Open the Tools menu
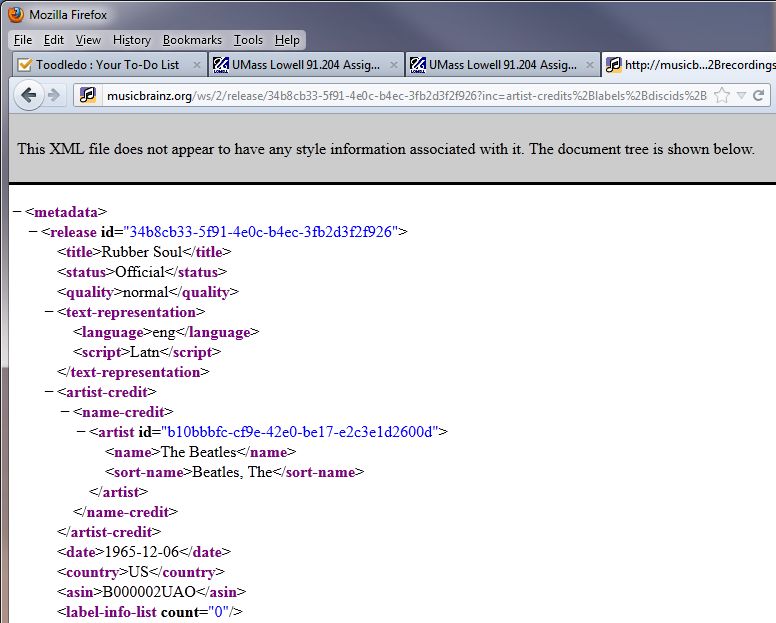This screenshot has height=623, width=776. click(x=248, y=40)
